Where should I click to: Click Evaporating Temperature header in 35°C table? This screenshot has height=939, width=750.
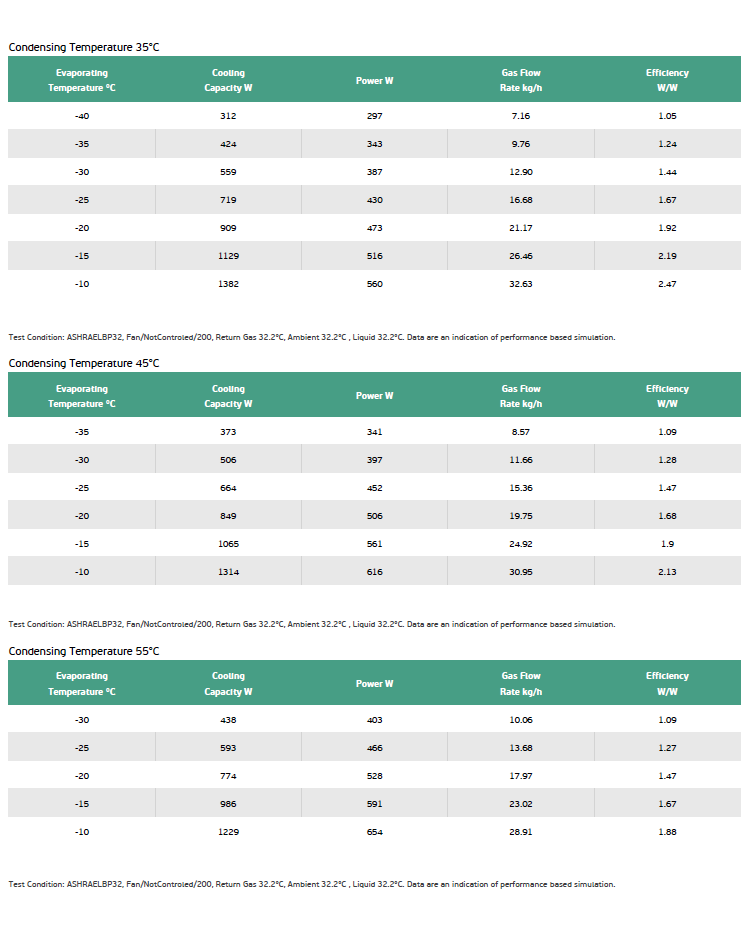coord(82,80)
